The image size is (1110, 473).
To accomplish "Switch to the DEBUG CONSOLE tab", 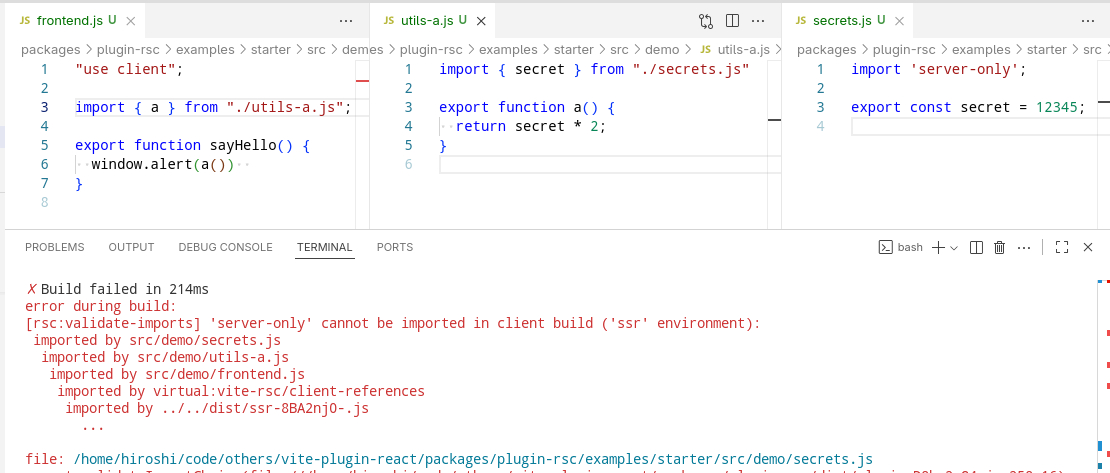I will coord(225,247).
